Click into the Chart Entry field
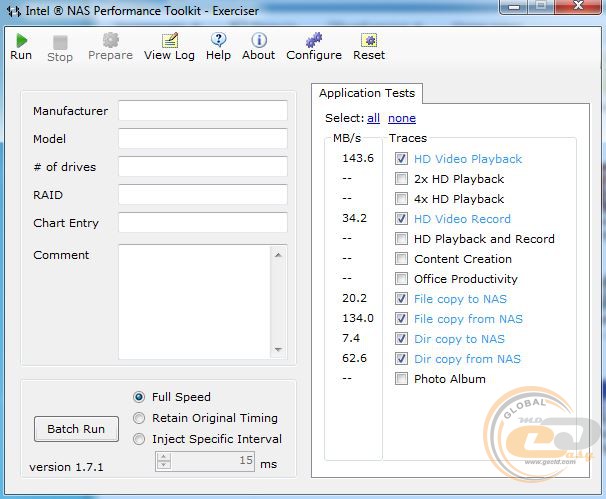The height and width of the screenshot is (499, 606). (203, 223)
